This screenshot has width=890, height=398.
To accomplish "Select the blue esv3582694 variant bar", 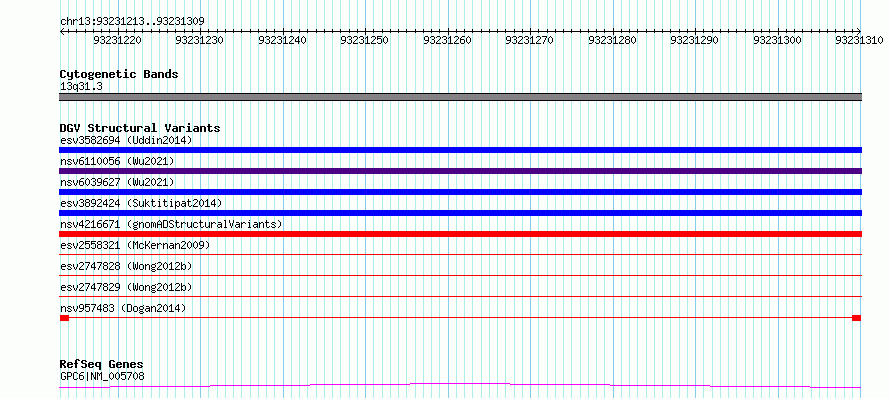I will [461, 150].
